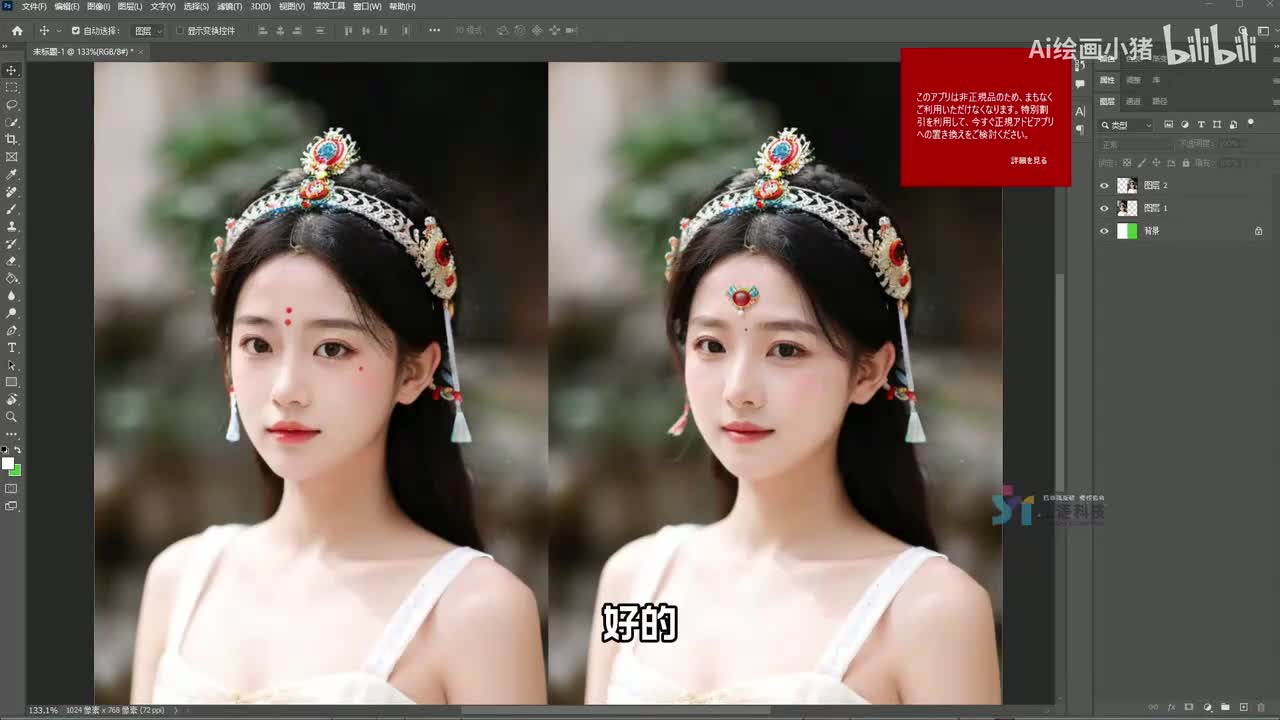The width and height of the screenshot is (1280, 720).
Task: Filter layers by shape layer icon
Action: (x=1217, y=125)
